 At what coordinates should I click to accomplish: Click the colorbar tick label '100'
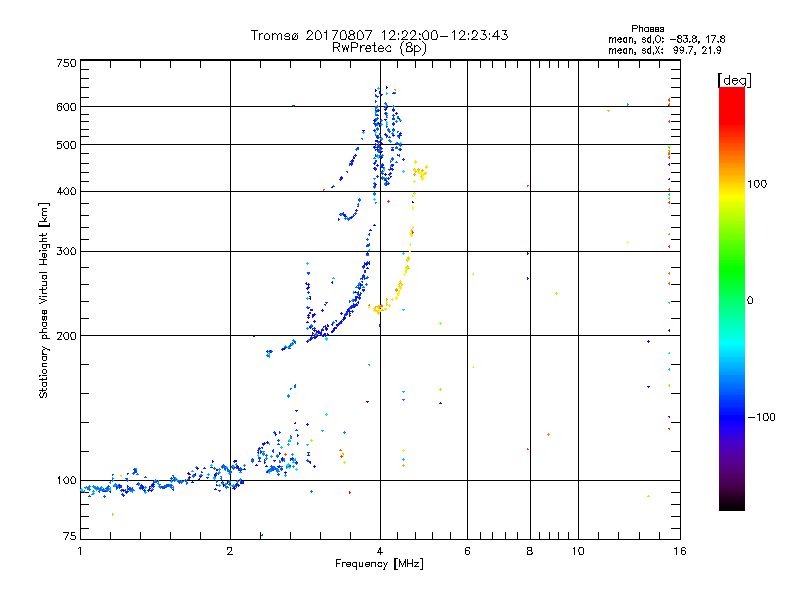pyautogui.click(x=757, y=184)
